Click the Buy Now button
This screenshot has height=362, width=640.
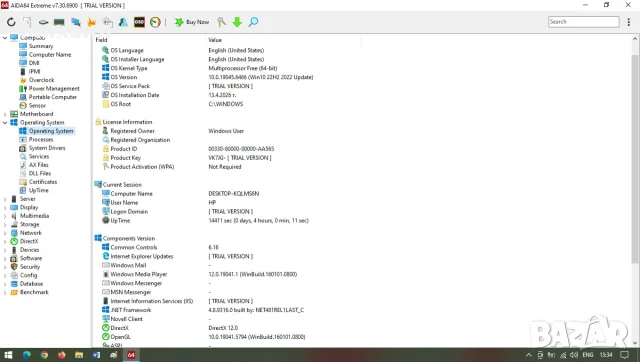[x=192, y=22]
